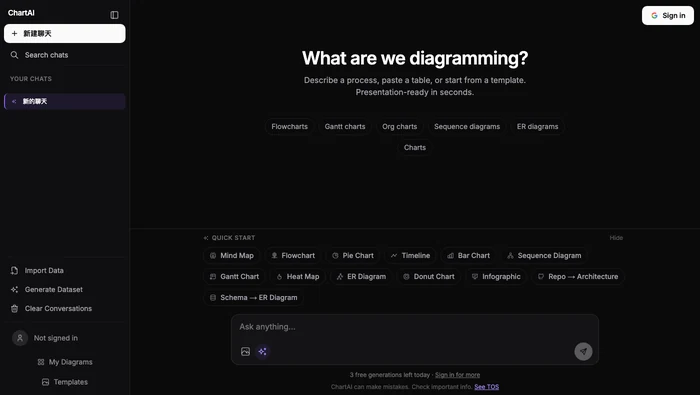Open the See TOS link
Viewport: 700px width, 395px height.
487,387
